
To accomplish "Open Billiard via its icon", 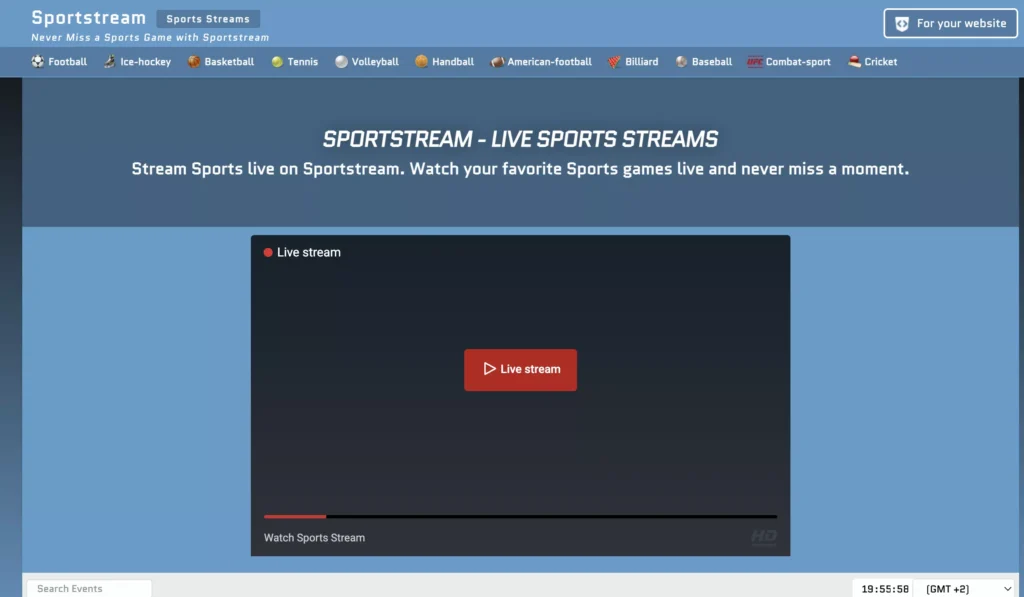I will (x=614, y=62).
